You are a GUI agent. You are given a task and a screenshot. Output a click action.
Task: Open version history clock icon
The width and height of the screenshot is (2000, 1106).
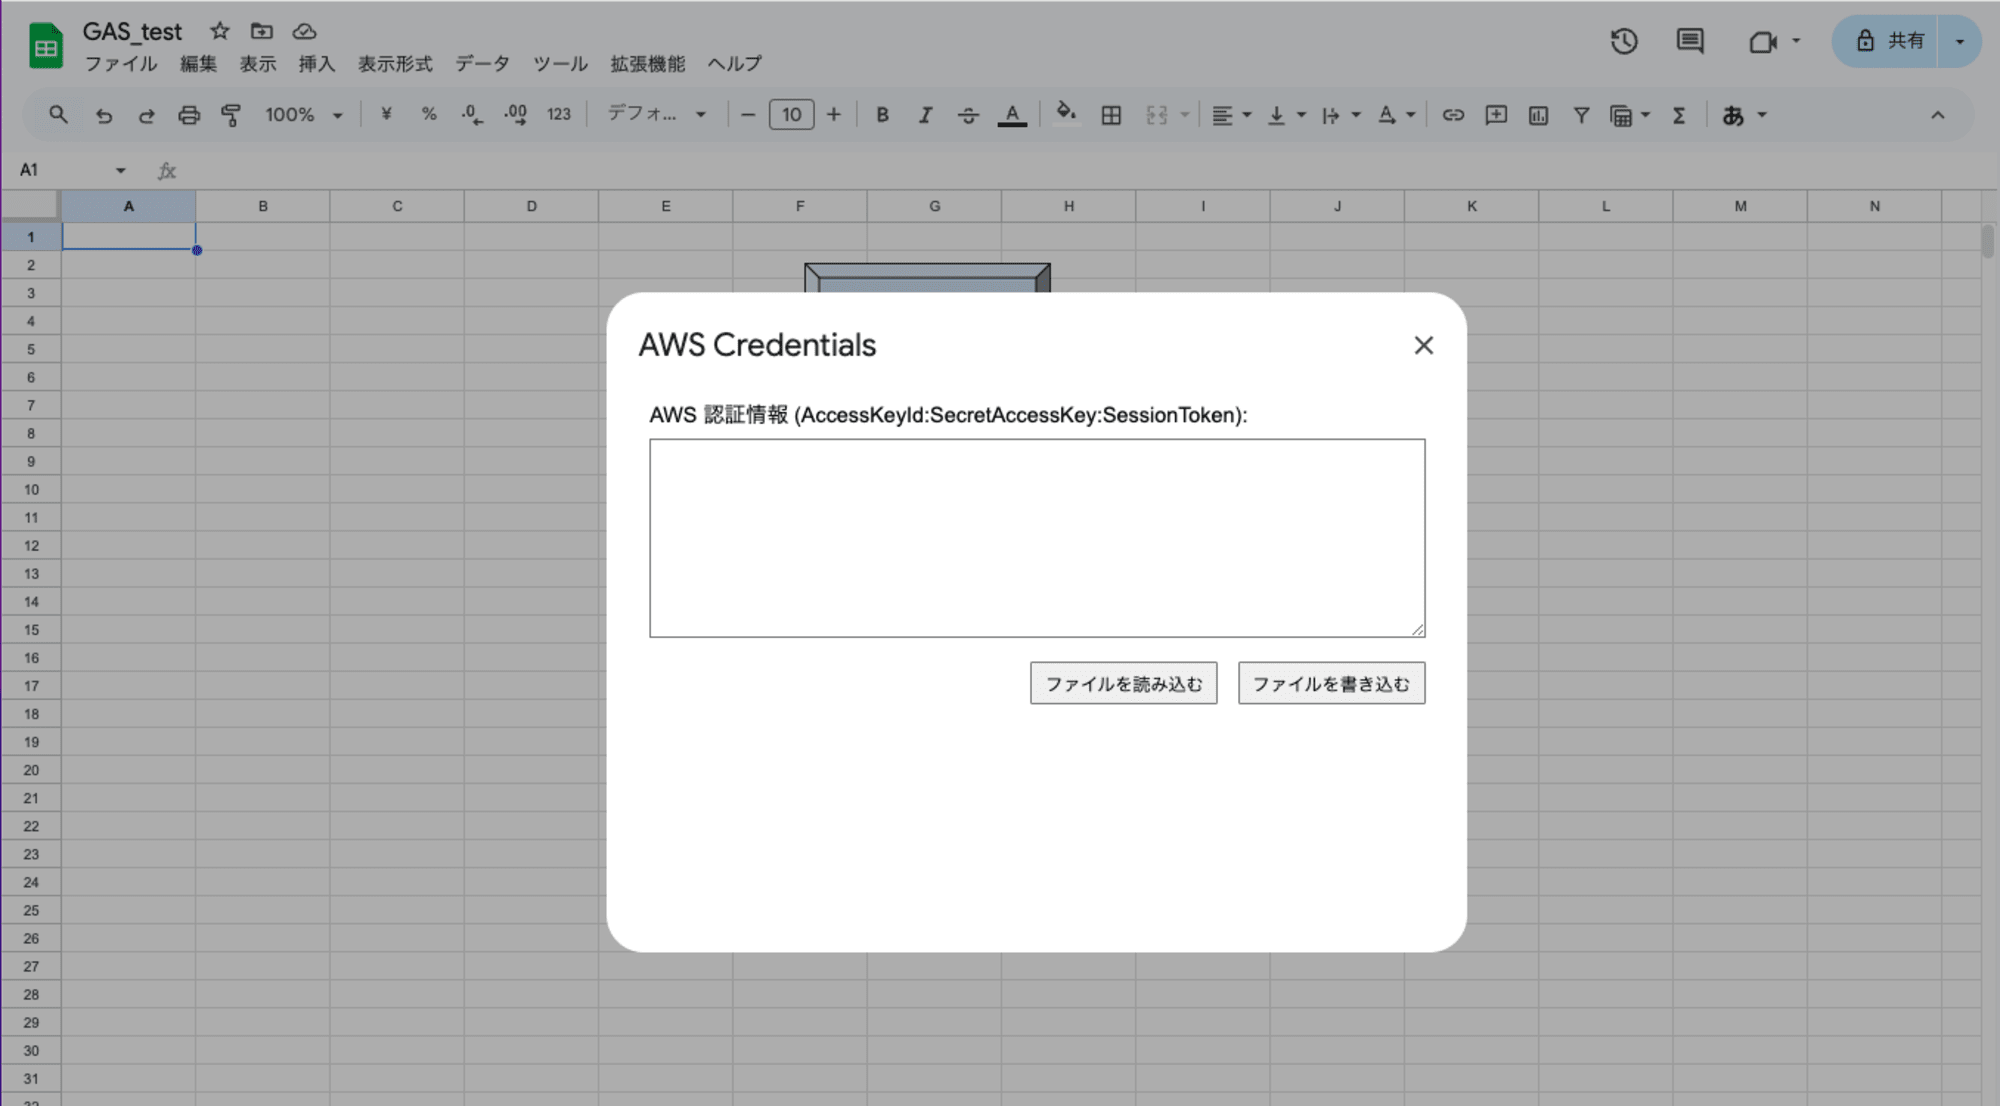[1624, 41]
